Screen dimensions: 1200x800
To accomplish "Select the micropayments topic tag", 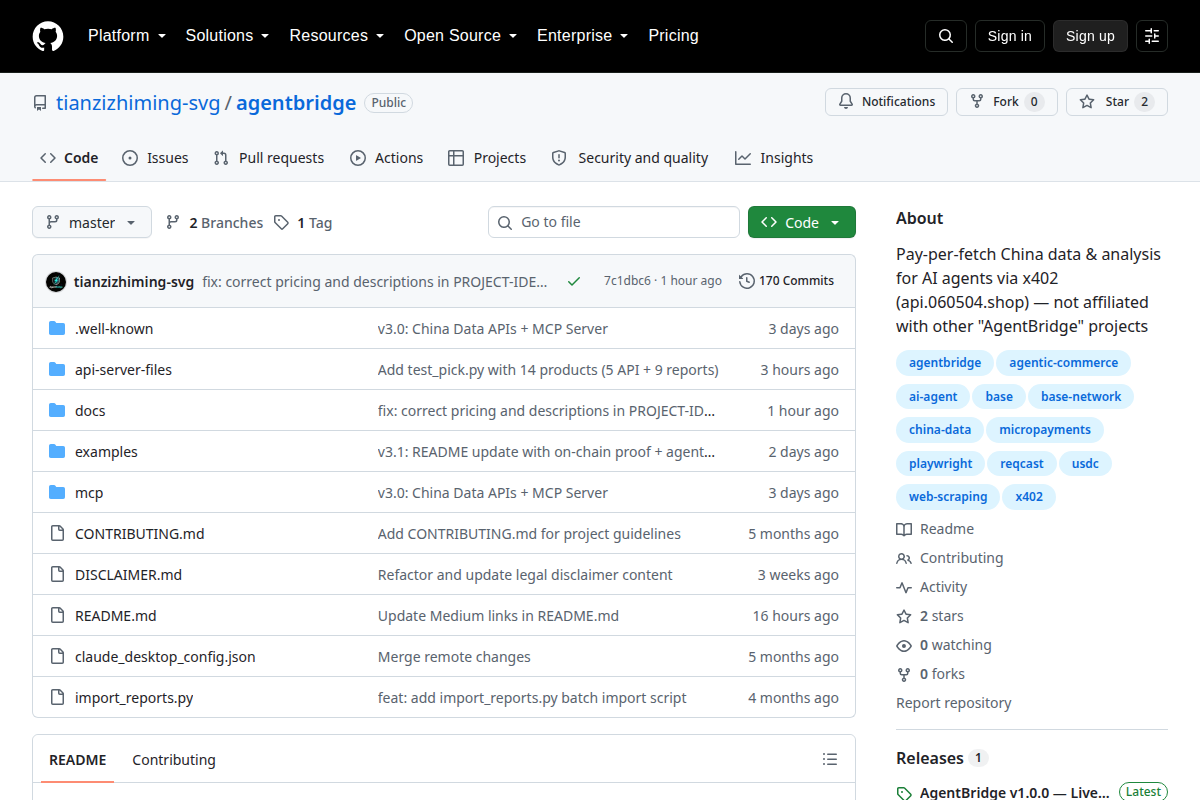I will coord(1045,430).
